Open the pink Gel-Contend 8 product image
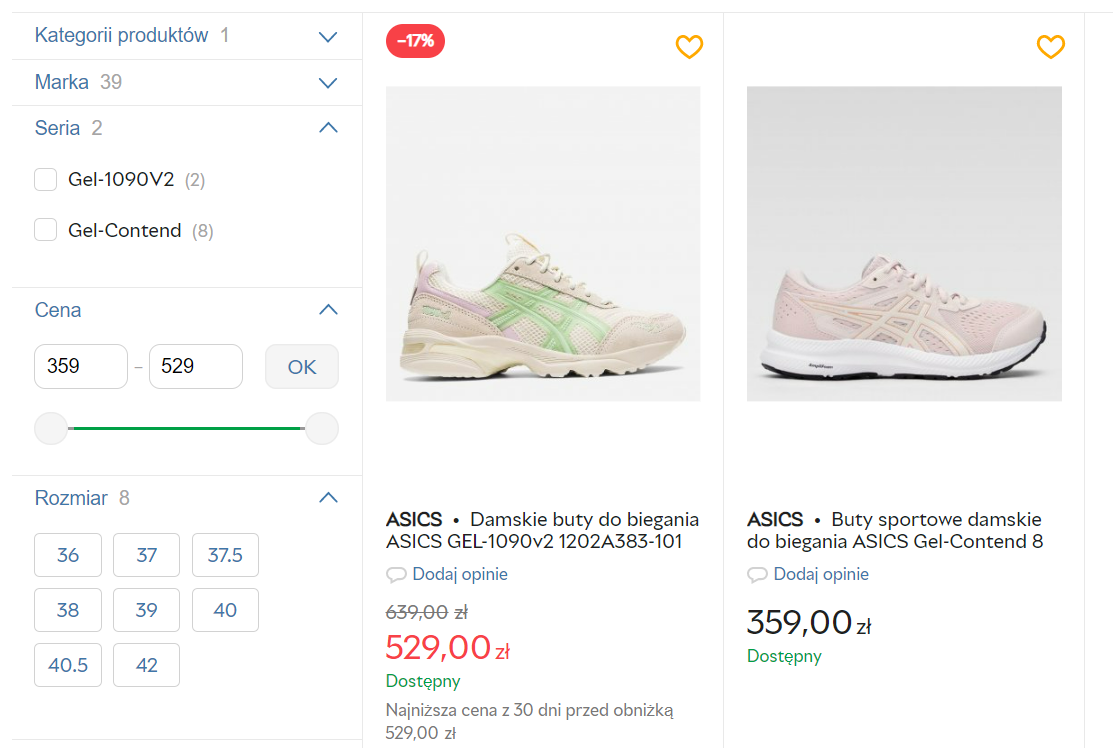 pyautogui.click(x=904, y=244)
